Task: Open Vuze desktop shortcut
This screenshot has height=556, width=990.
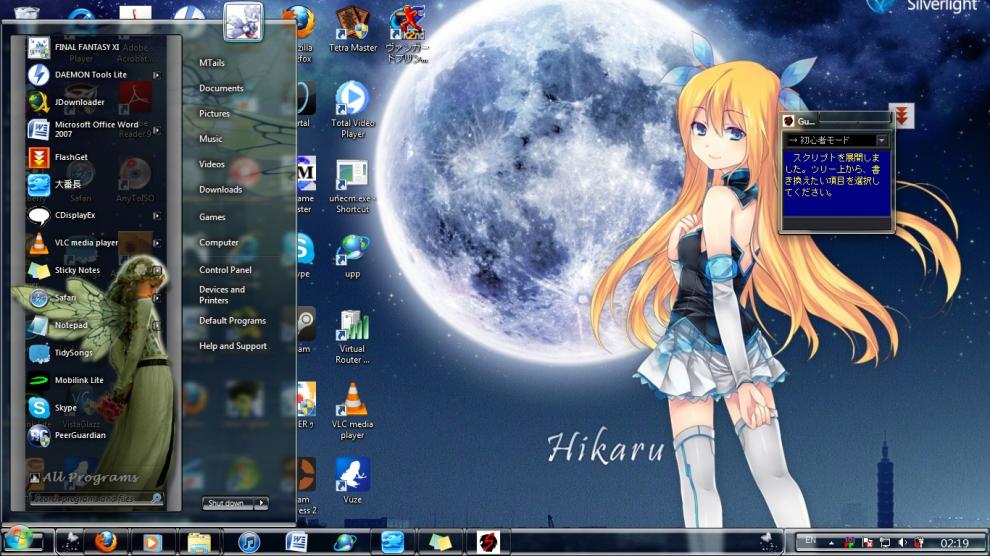Action: [x=352, y=481]
